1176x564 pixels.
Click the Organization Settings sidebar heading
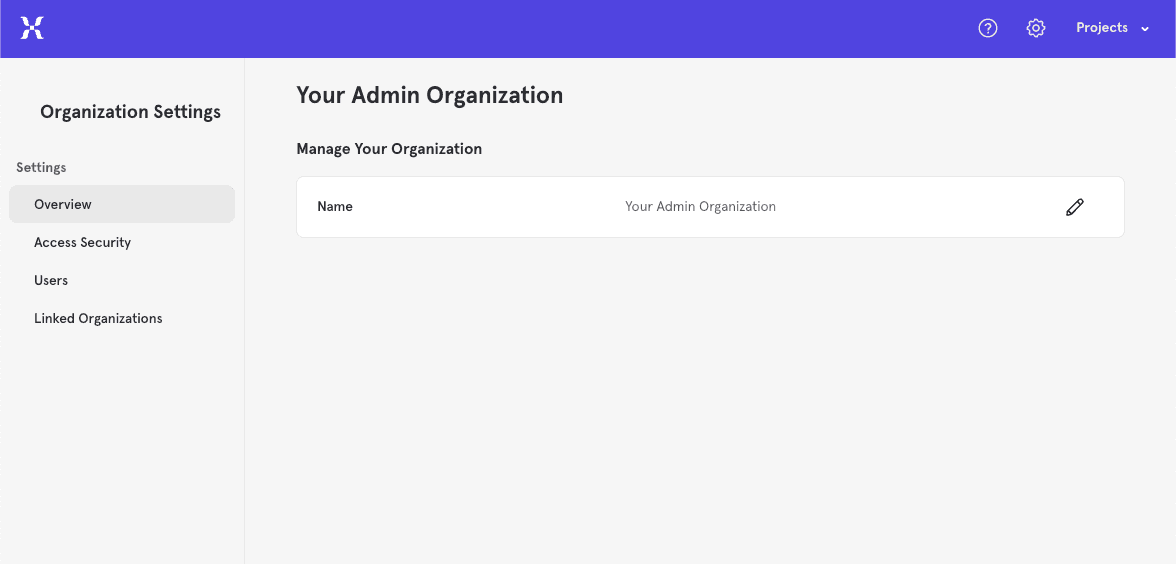coord(130,112)
